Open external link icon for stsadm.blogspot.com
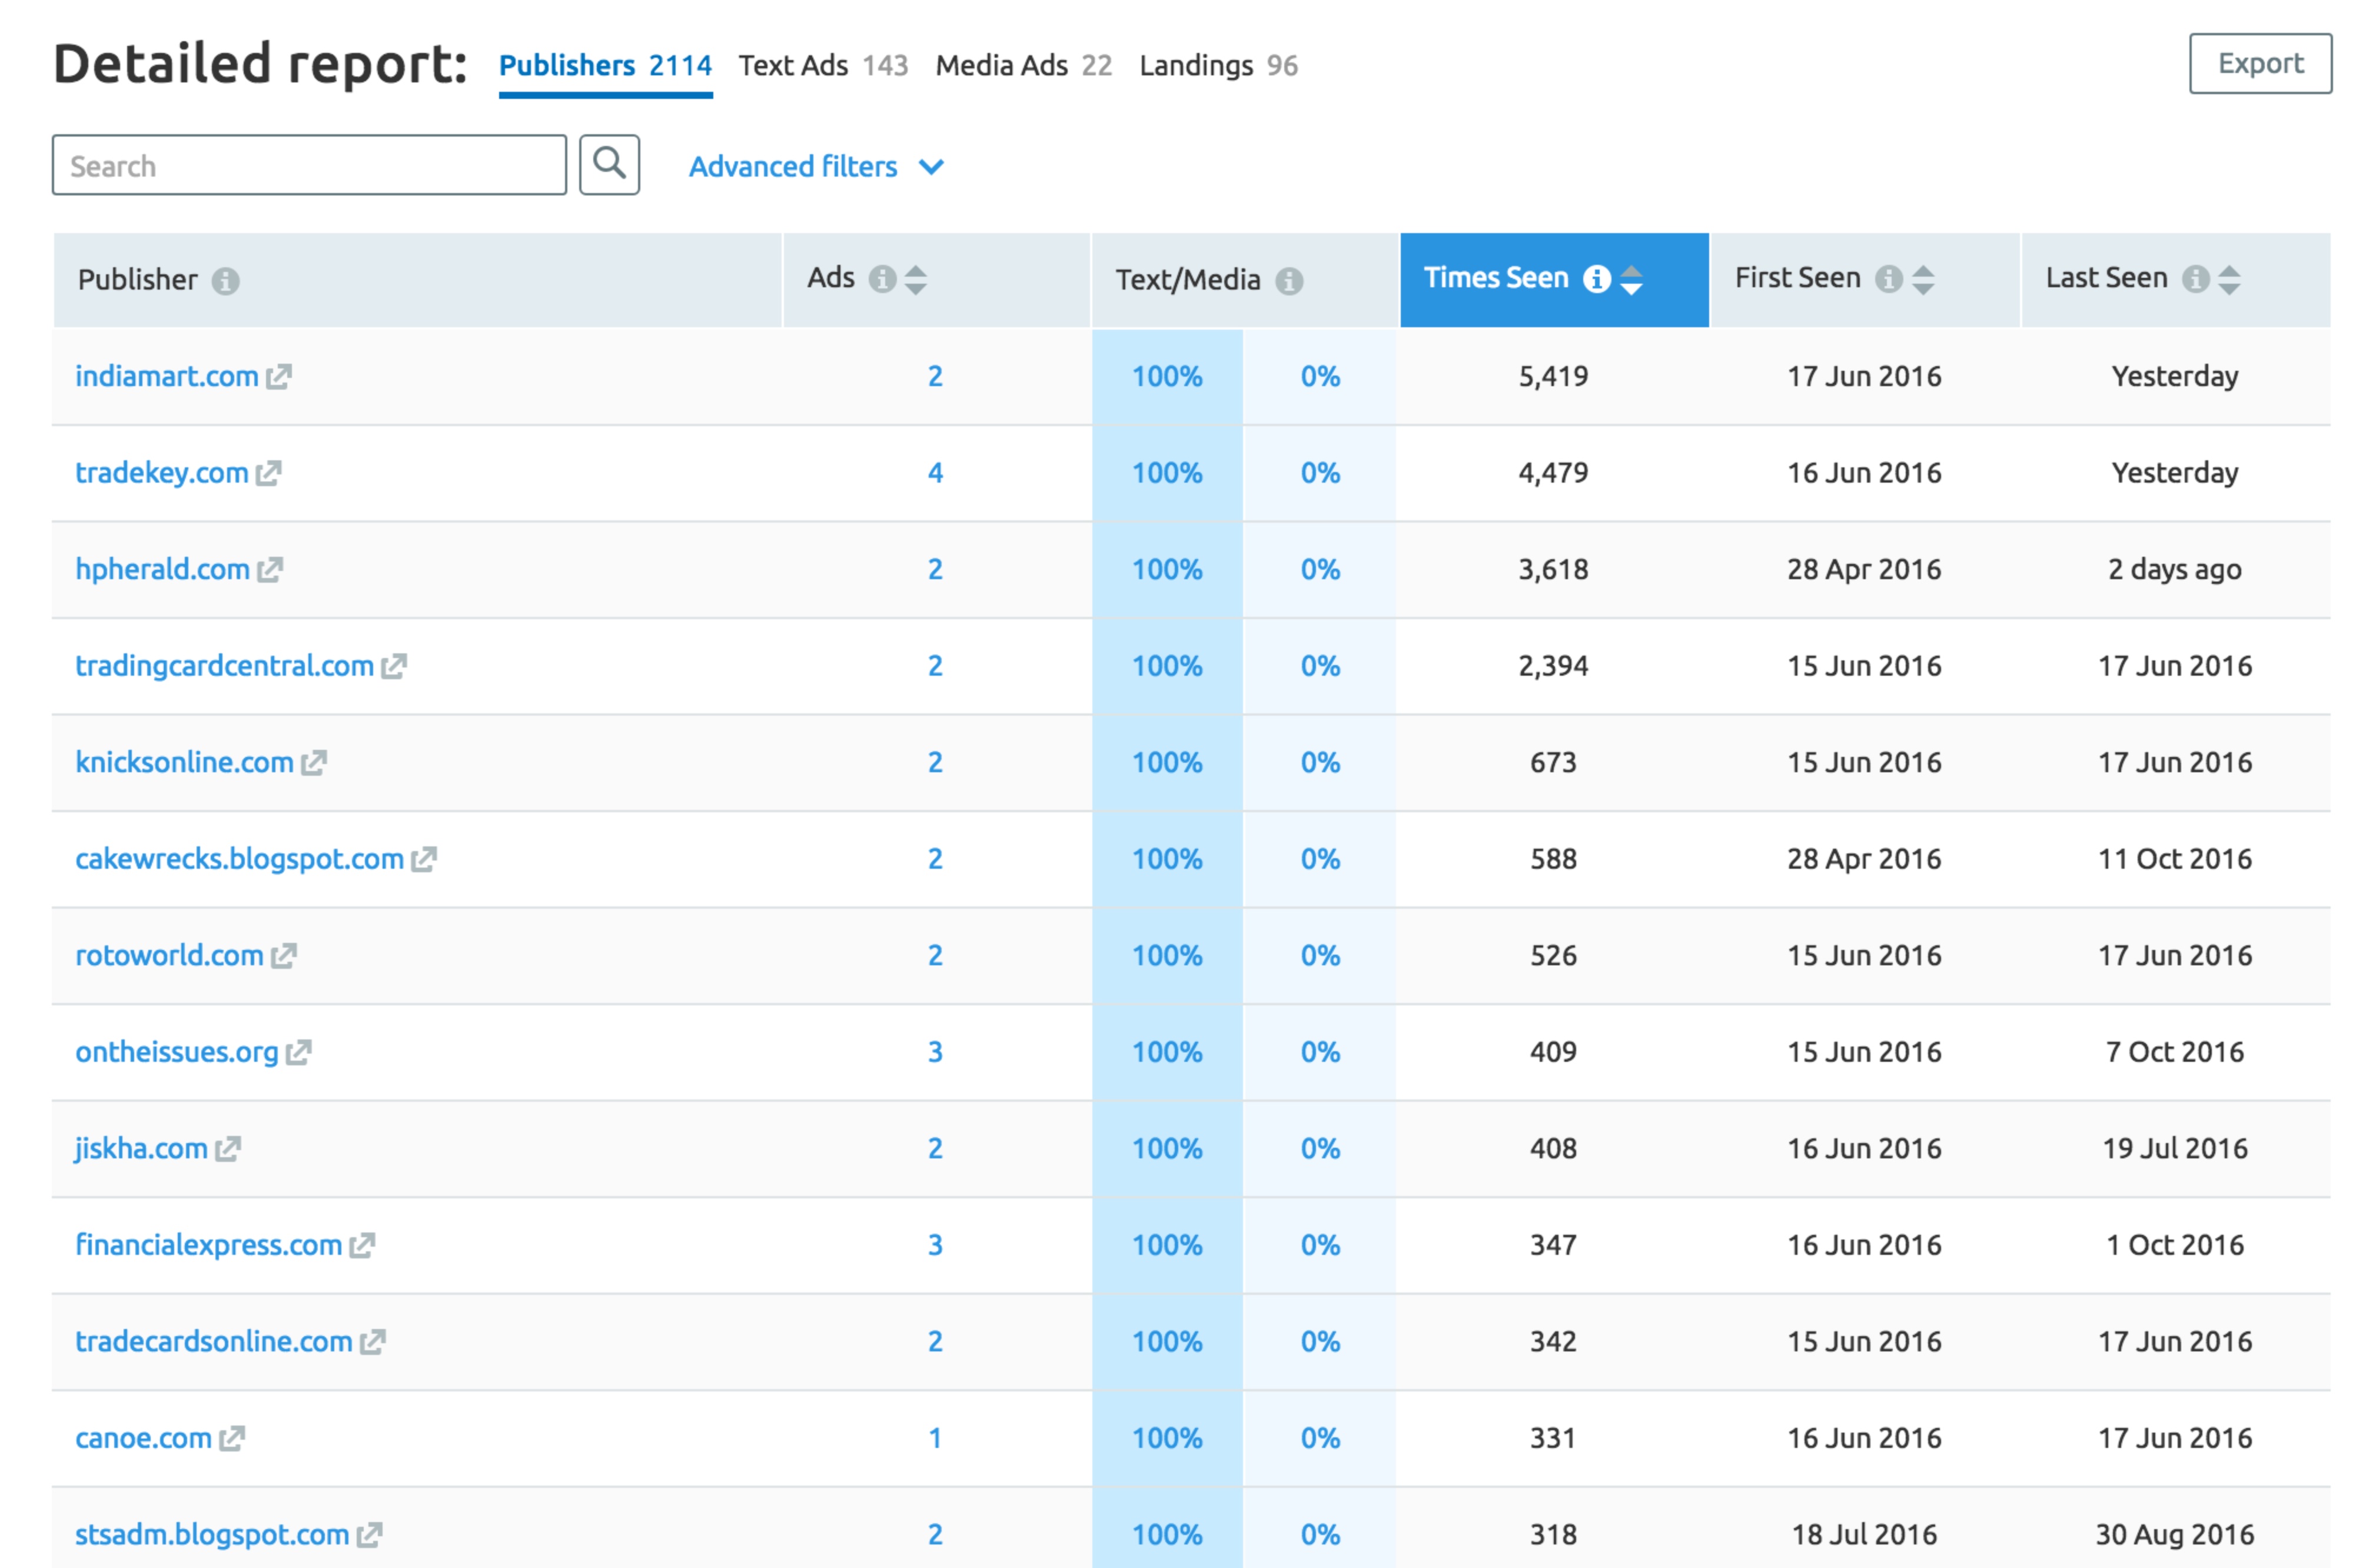 click(370, 1534)
